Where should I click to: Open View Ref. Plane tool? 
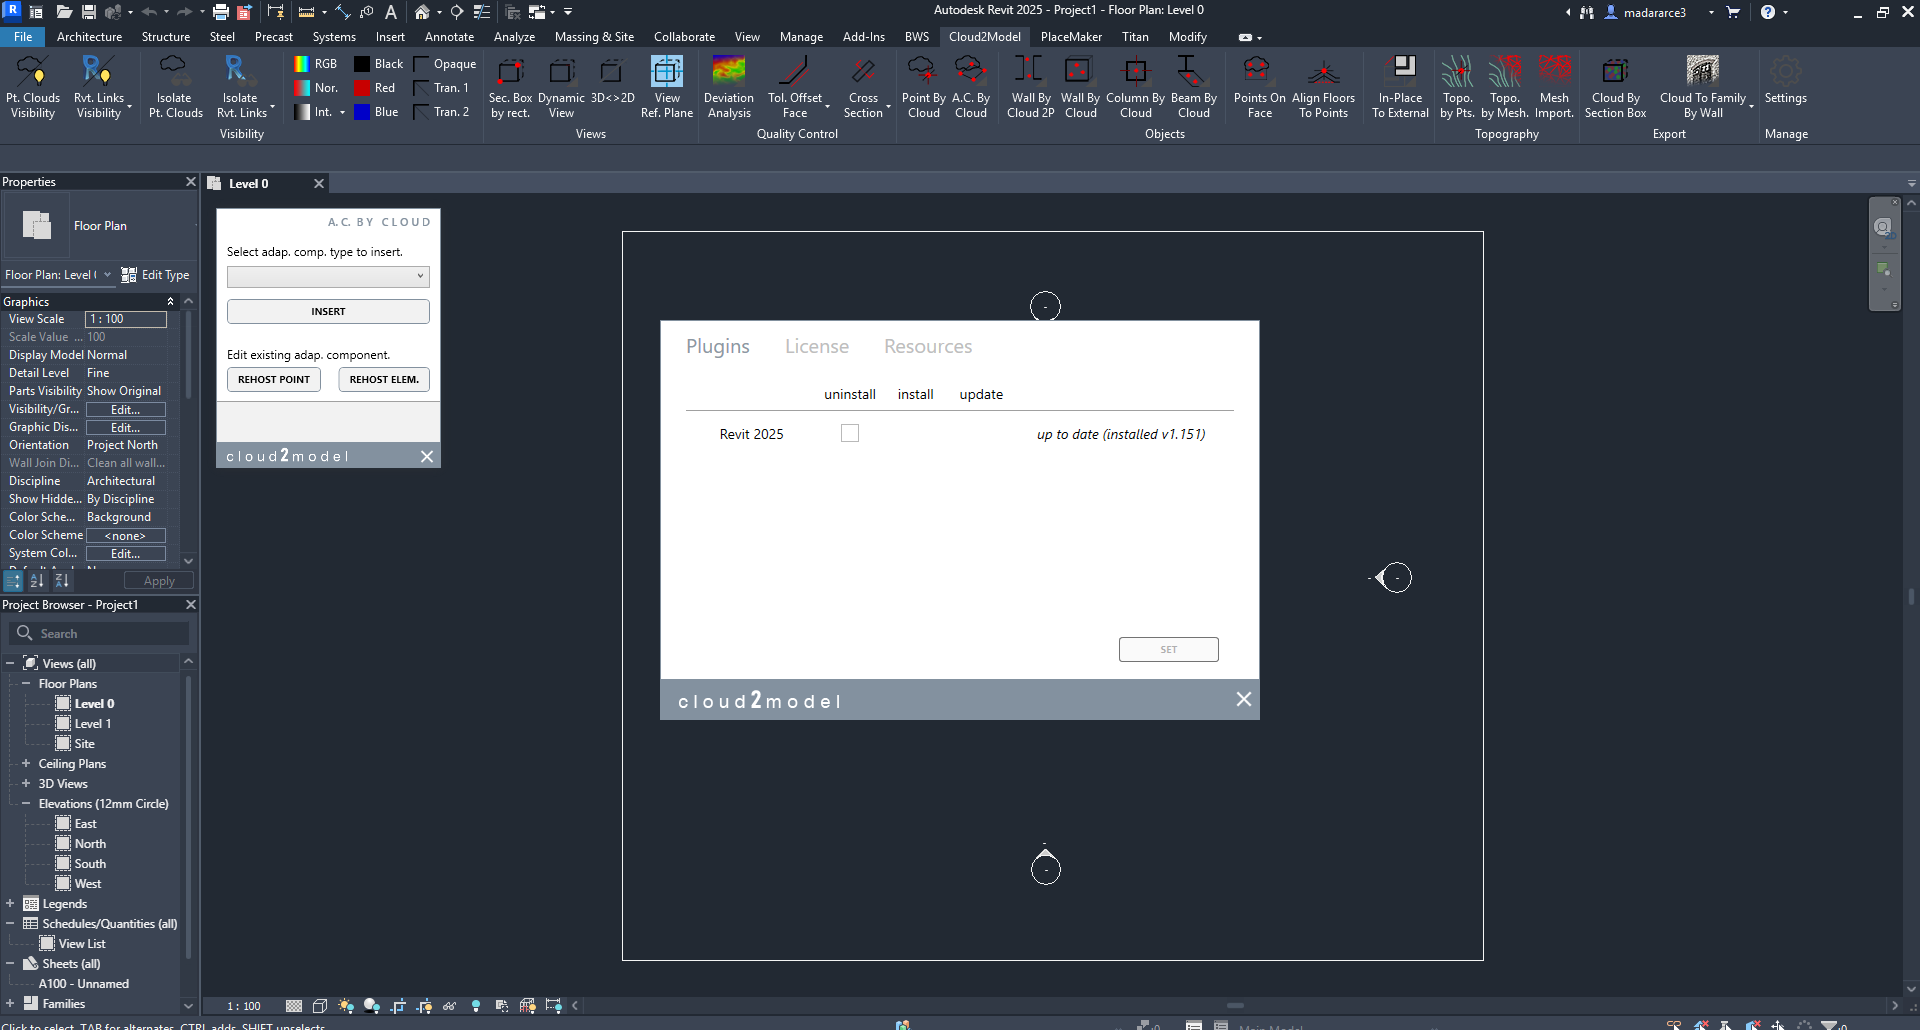667,88
